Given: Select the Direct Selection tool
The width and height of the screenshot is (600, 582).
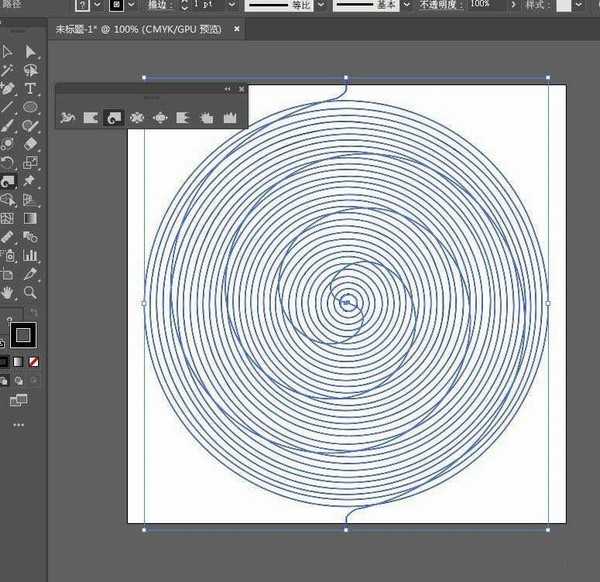Looking at the screenshot, I should [31, 51].
